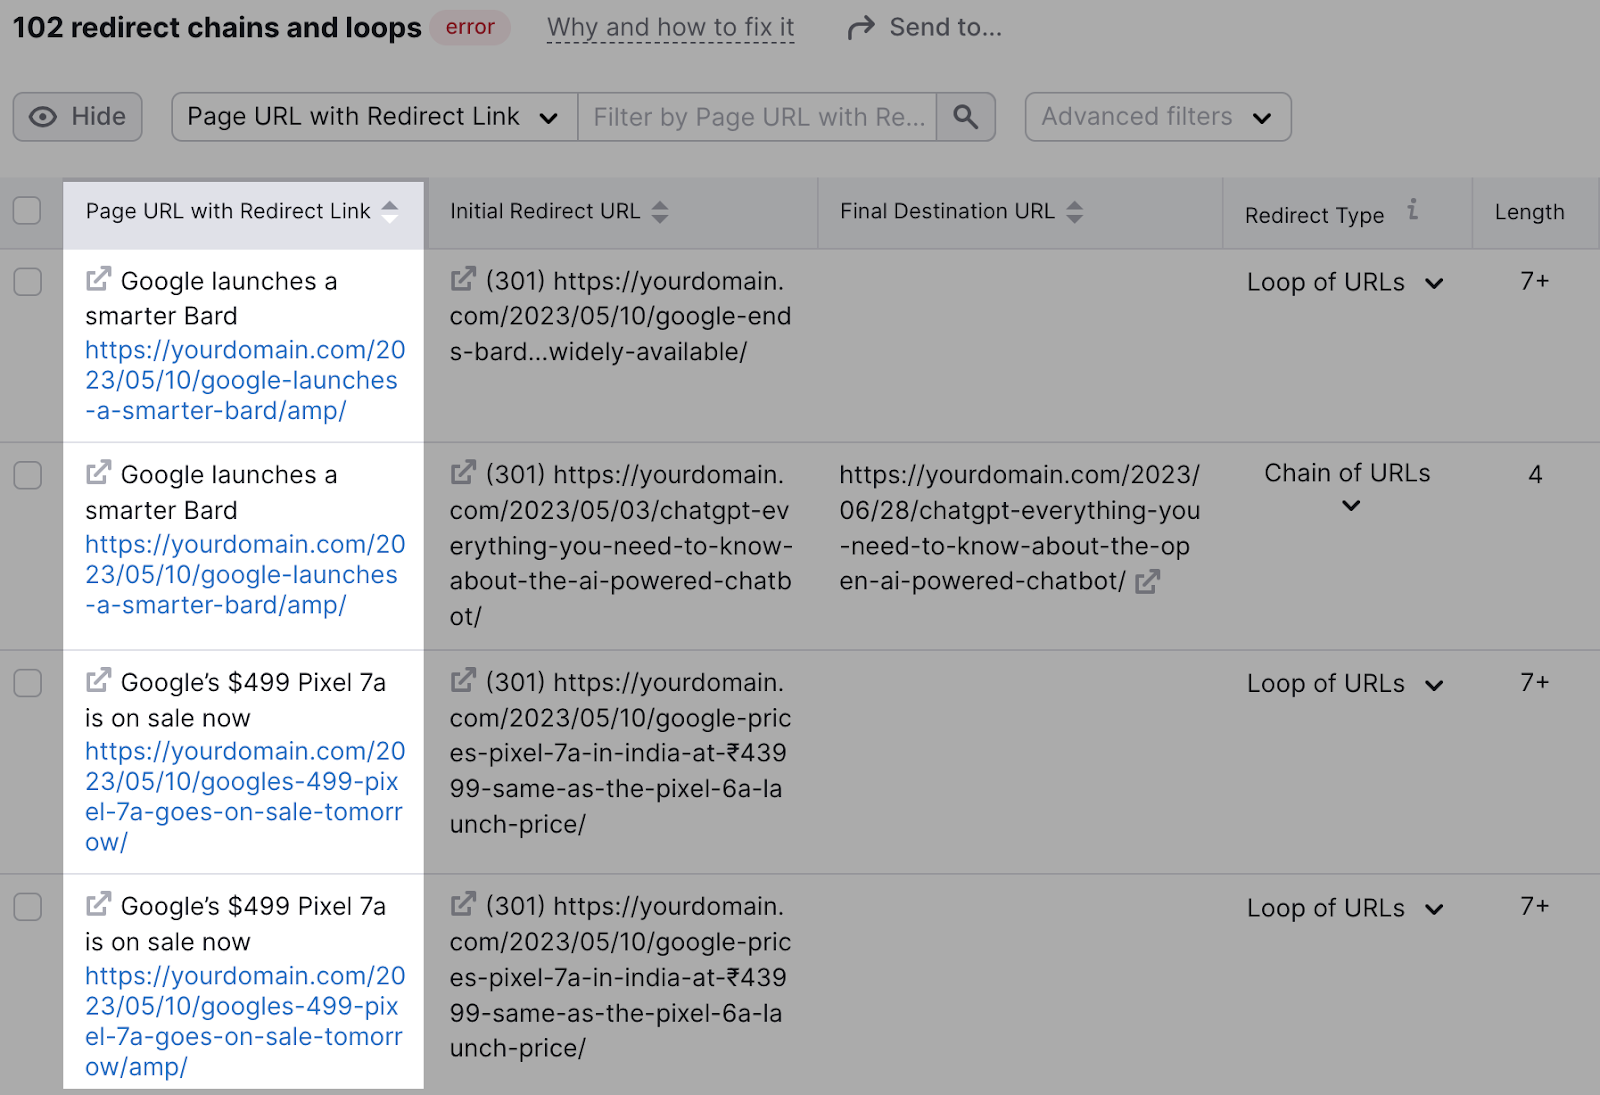1600x1095 pixels.
Task: Click the Length column header
Action: pos(1529,212)
